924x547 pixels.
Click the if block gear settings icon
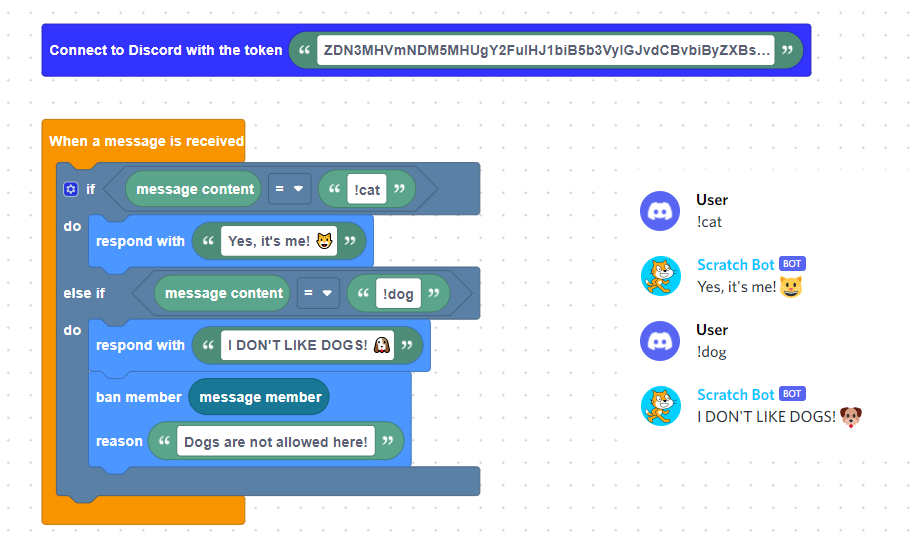coord(71,189)
